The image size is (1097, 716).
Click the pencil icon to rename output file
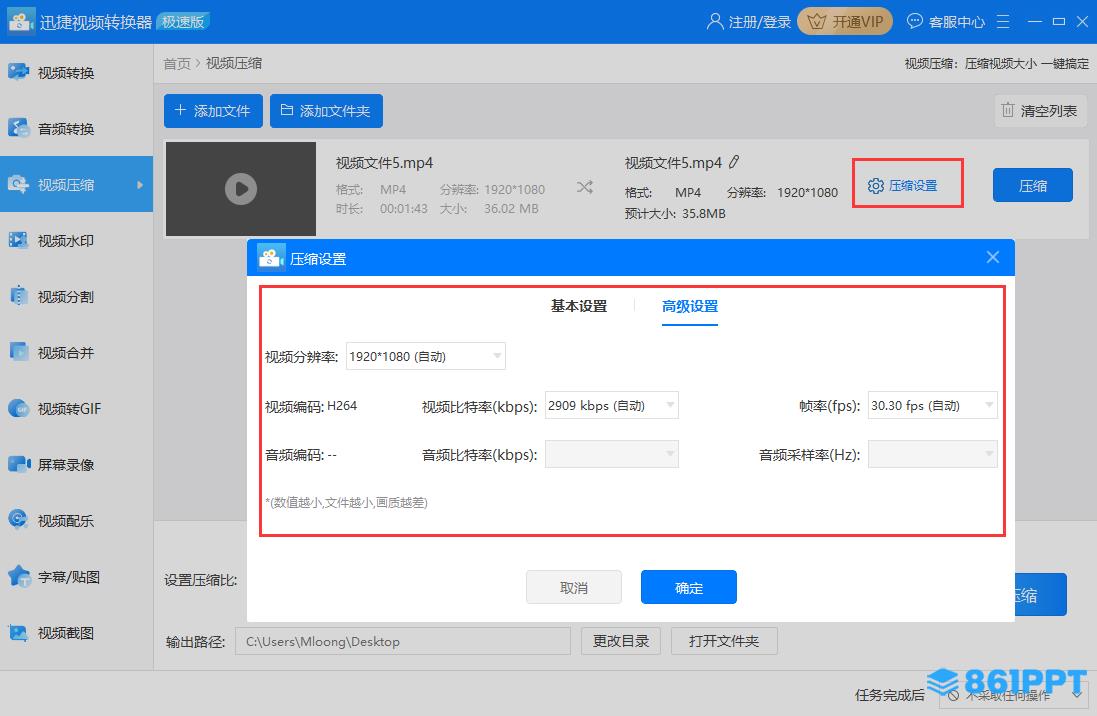(734, 162)
